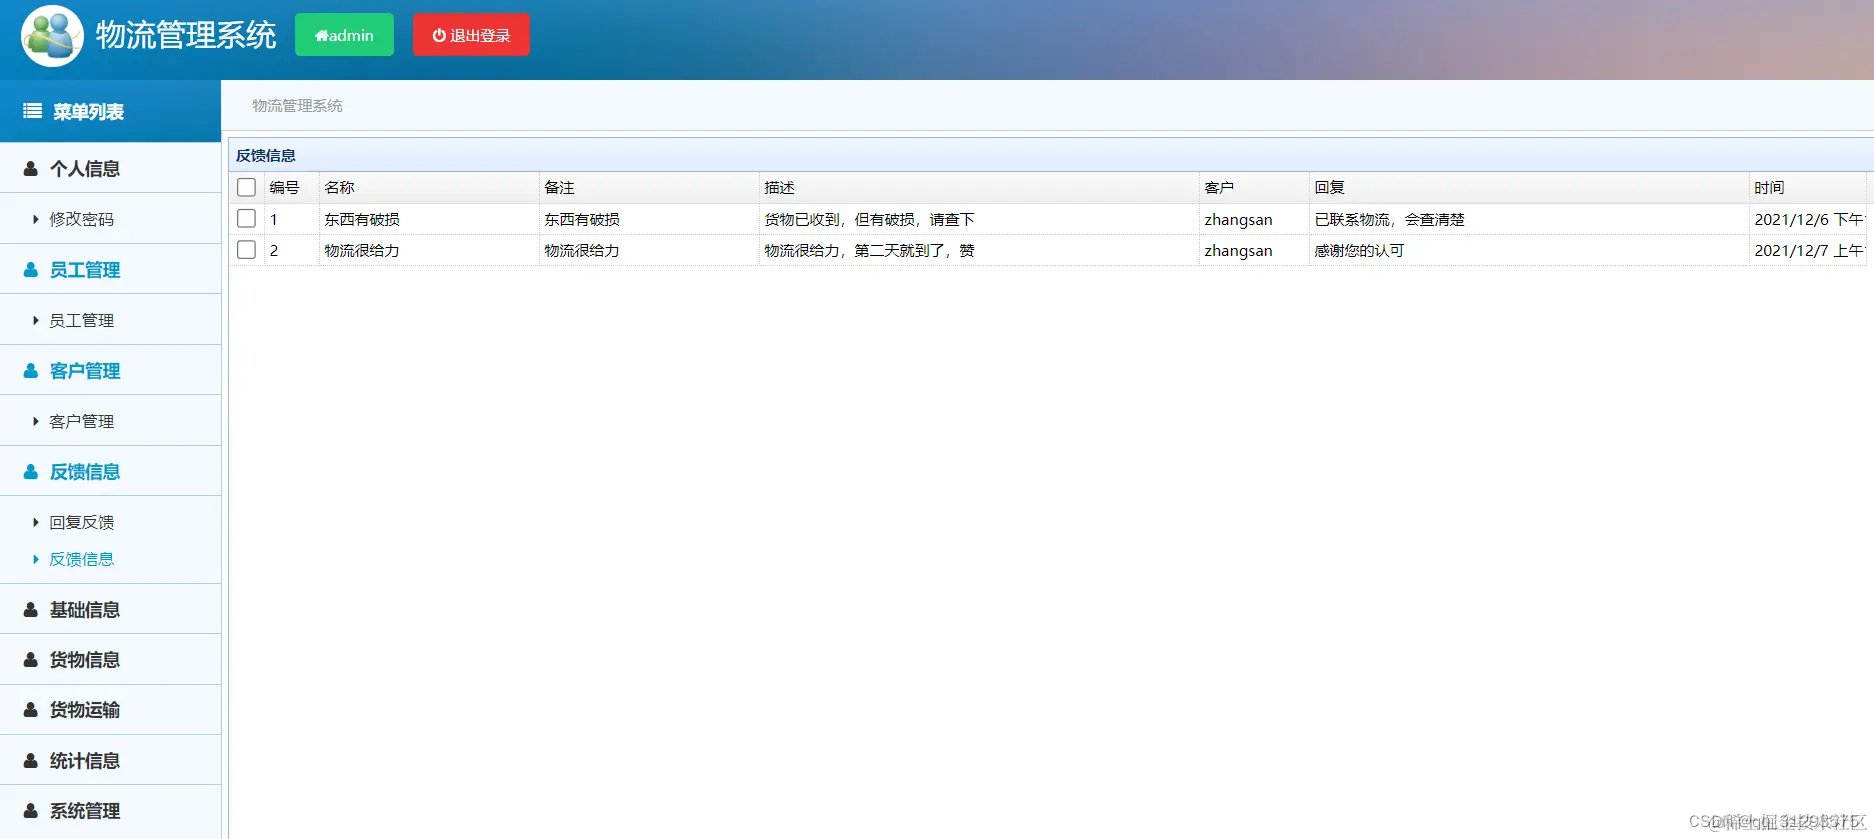The width and height of the screenshot is (1874, 839).
Task: Click the 物流管理系统 breadcrumb text
Action: (297, 105)
